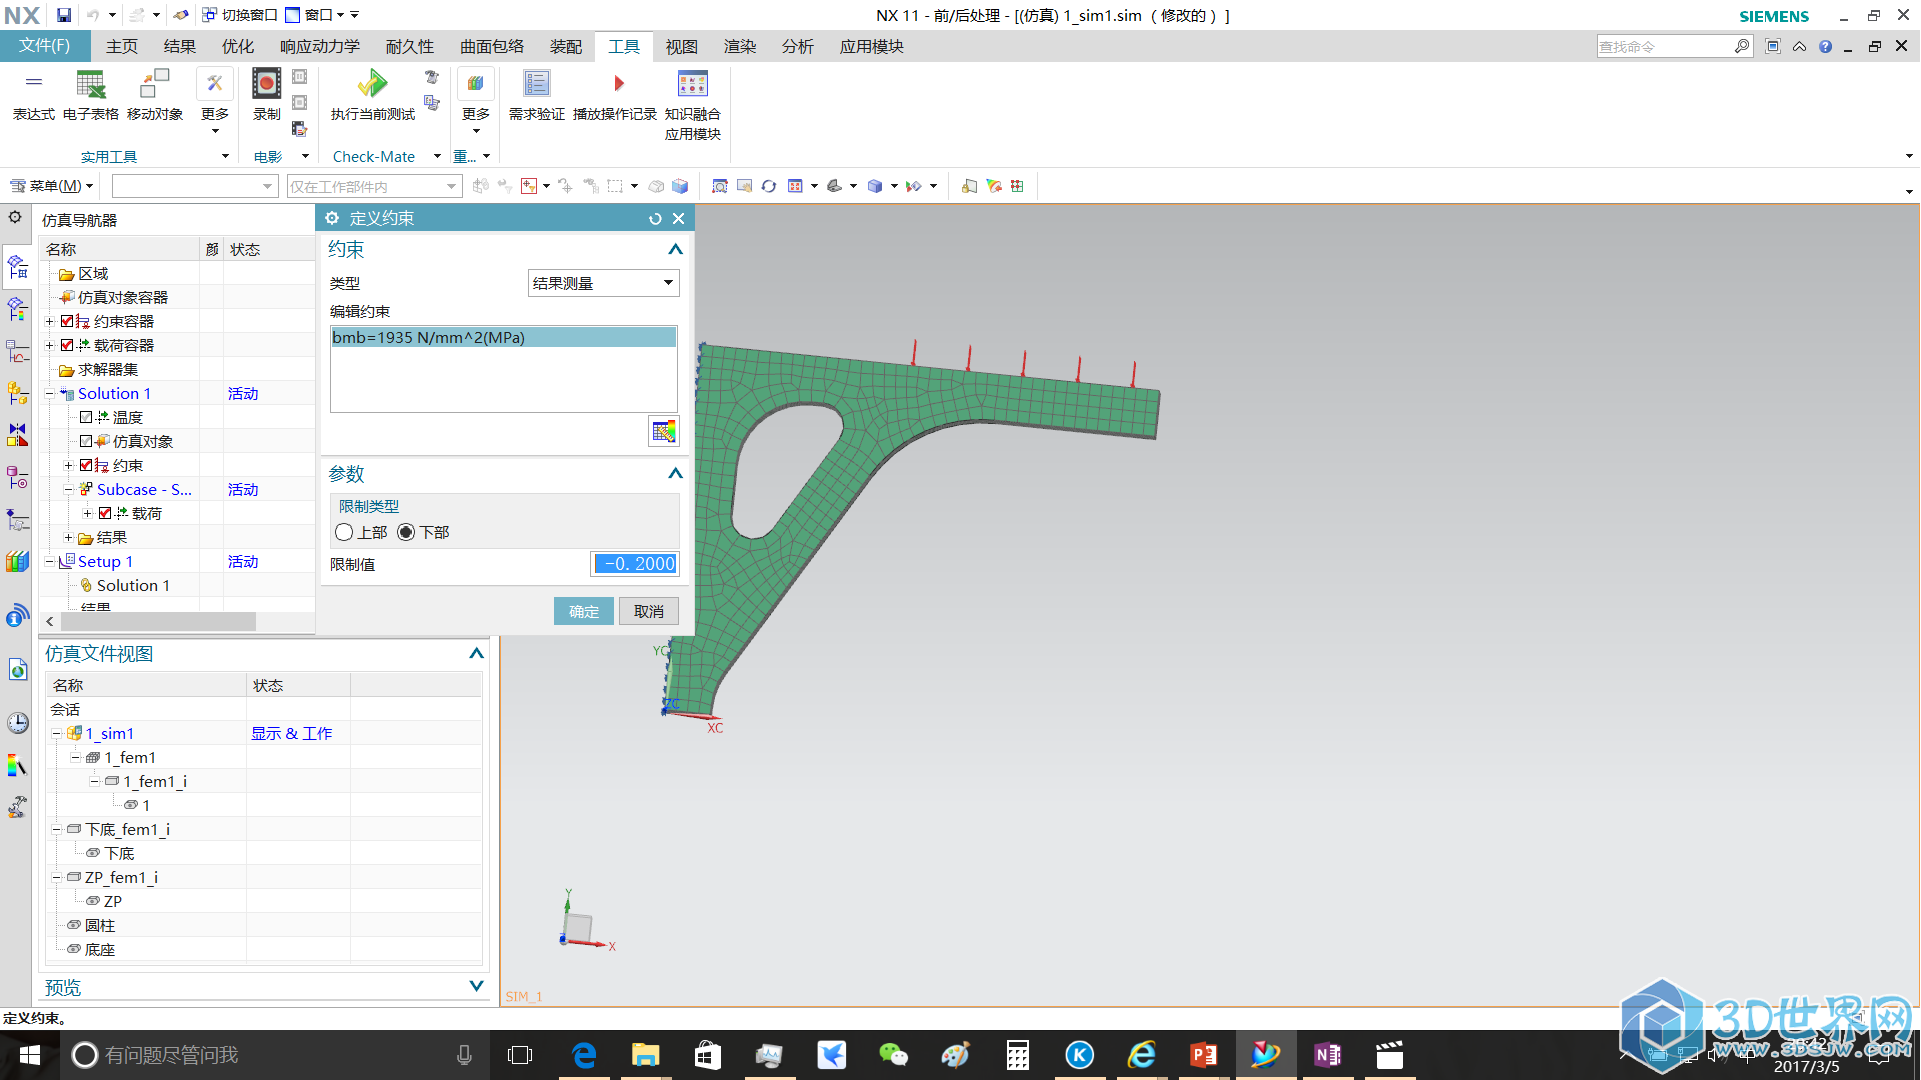Click the 切换窗口 button

(240, 15)
